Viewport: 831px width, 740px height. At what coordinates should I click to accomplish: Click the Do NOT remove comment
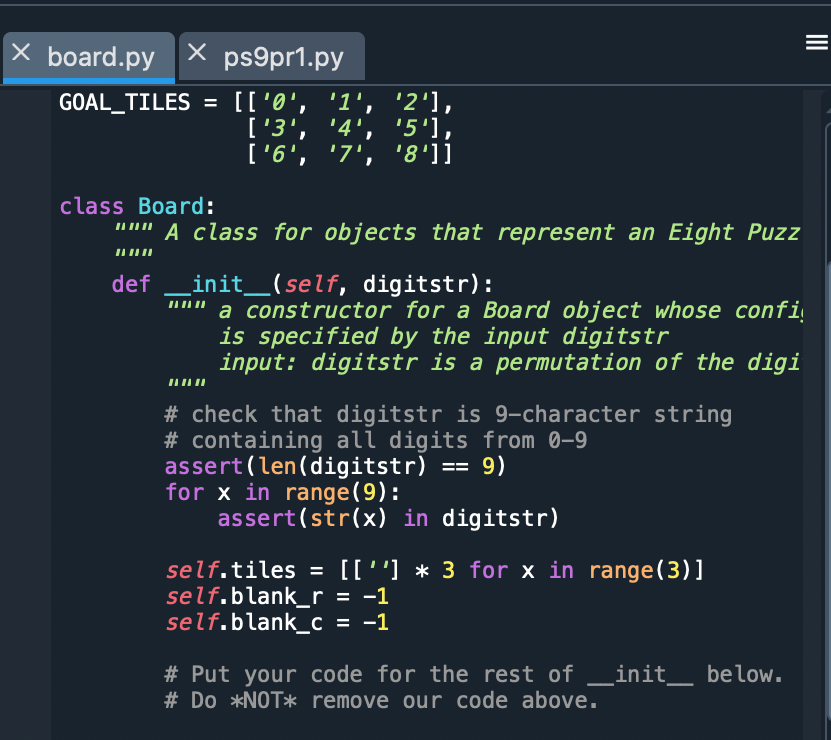380,700
